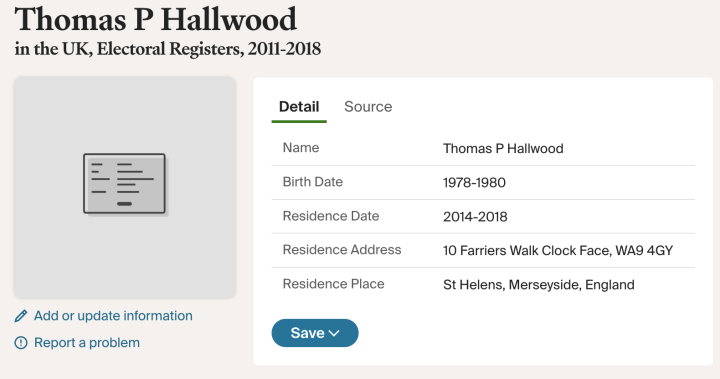Click the Residence Place field label
720x379 pixels.
[x=333, y=284]
